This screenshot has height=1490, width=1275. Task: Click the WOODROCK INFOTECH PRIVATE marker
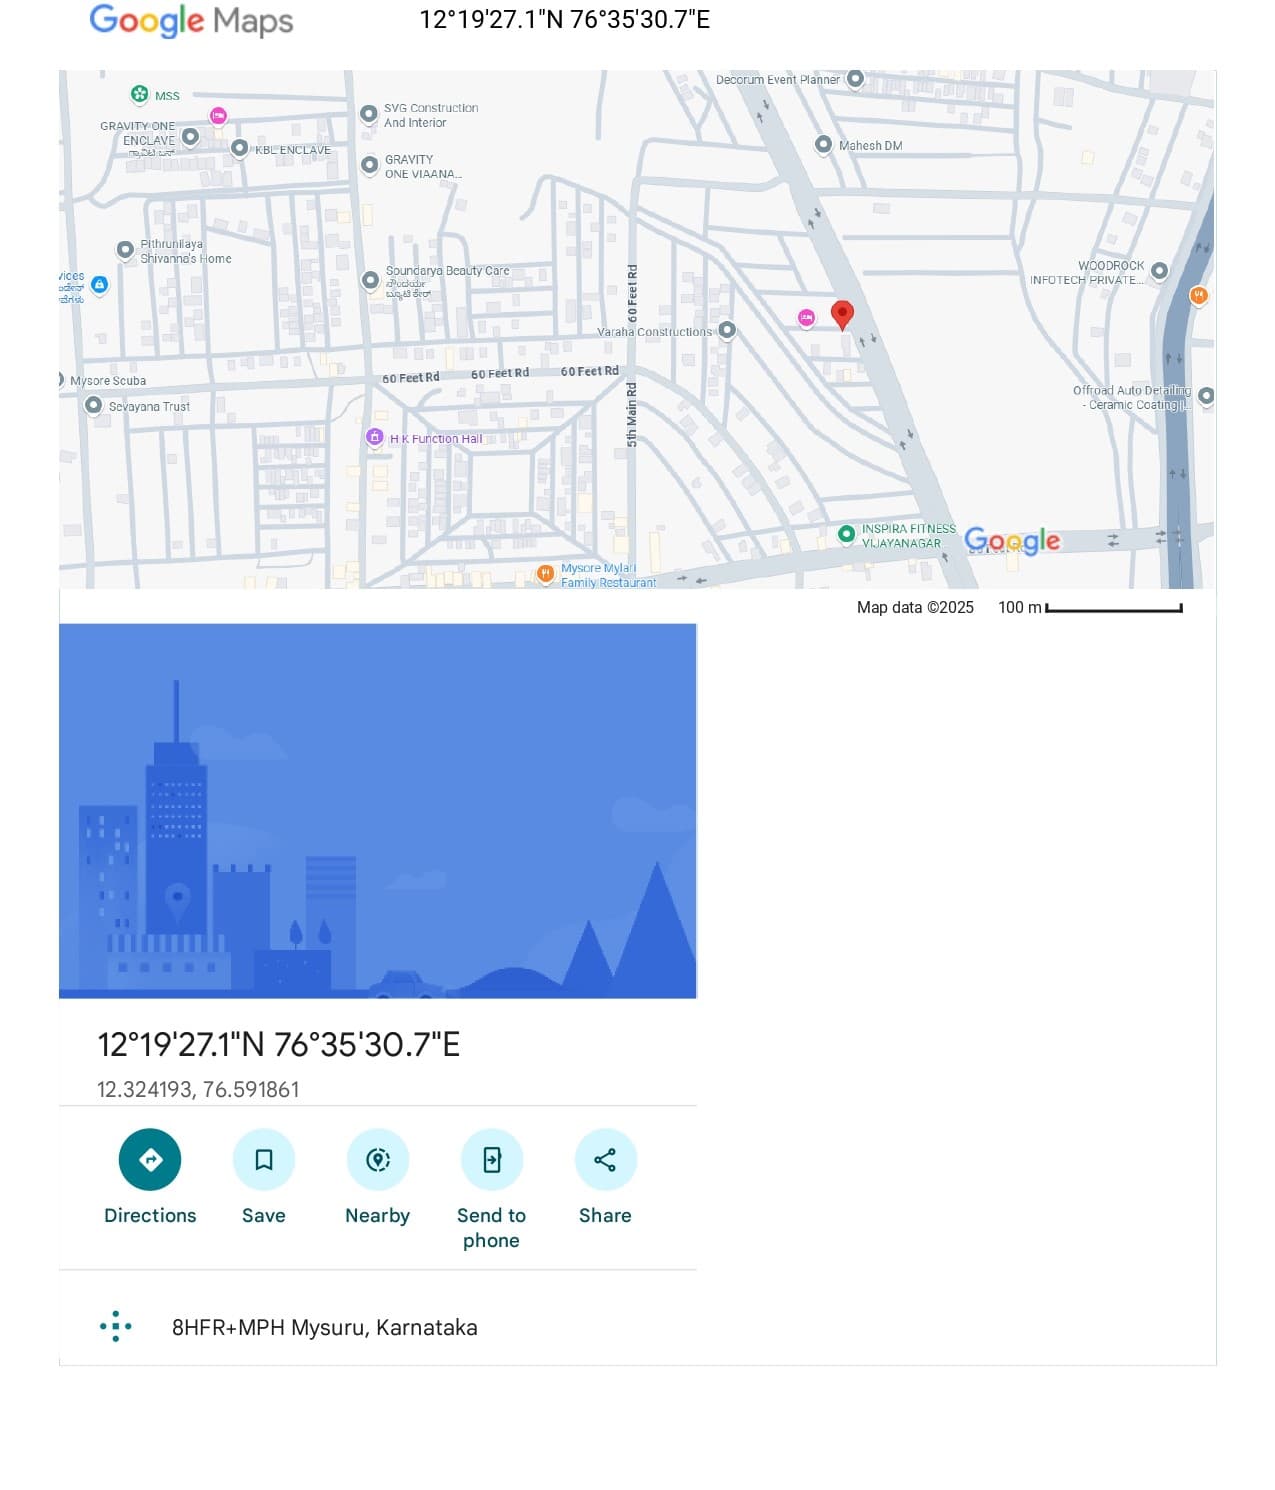pyautogui.click(x=1160, y=271)
